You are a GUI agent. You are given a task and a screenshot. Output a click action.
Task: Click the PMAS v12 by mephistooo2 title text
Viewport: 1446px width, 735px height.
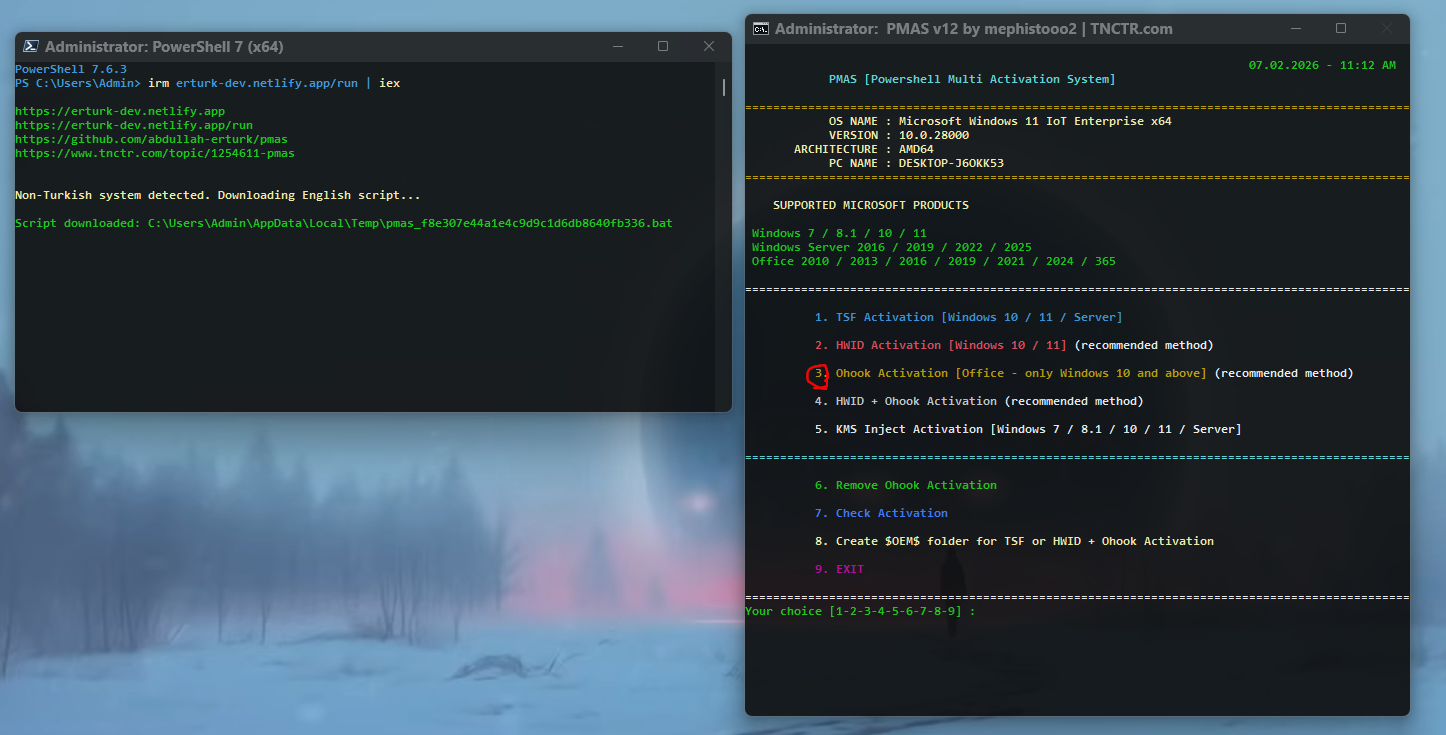974,29
